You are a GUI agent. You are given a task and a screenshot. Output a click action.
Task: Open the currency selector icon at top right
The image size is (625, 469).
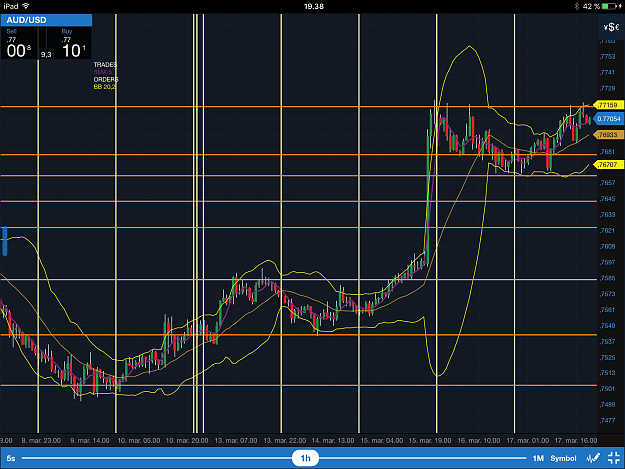click(x=611, y=27)
